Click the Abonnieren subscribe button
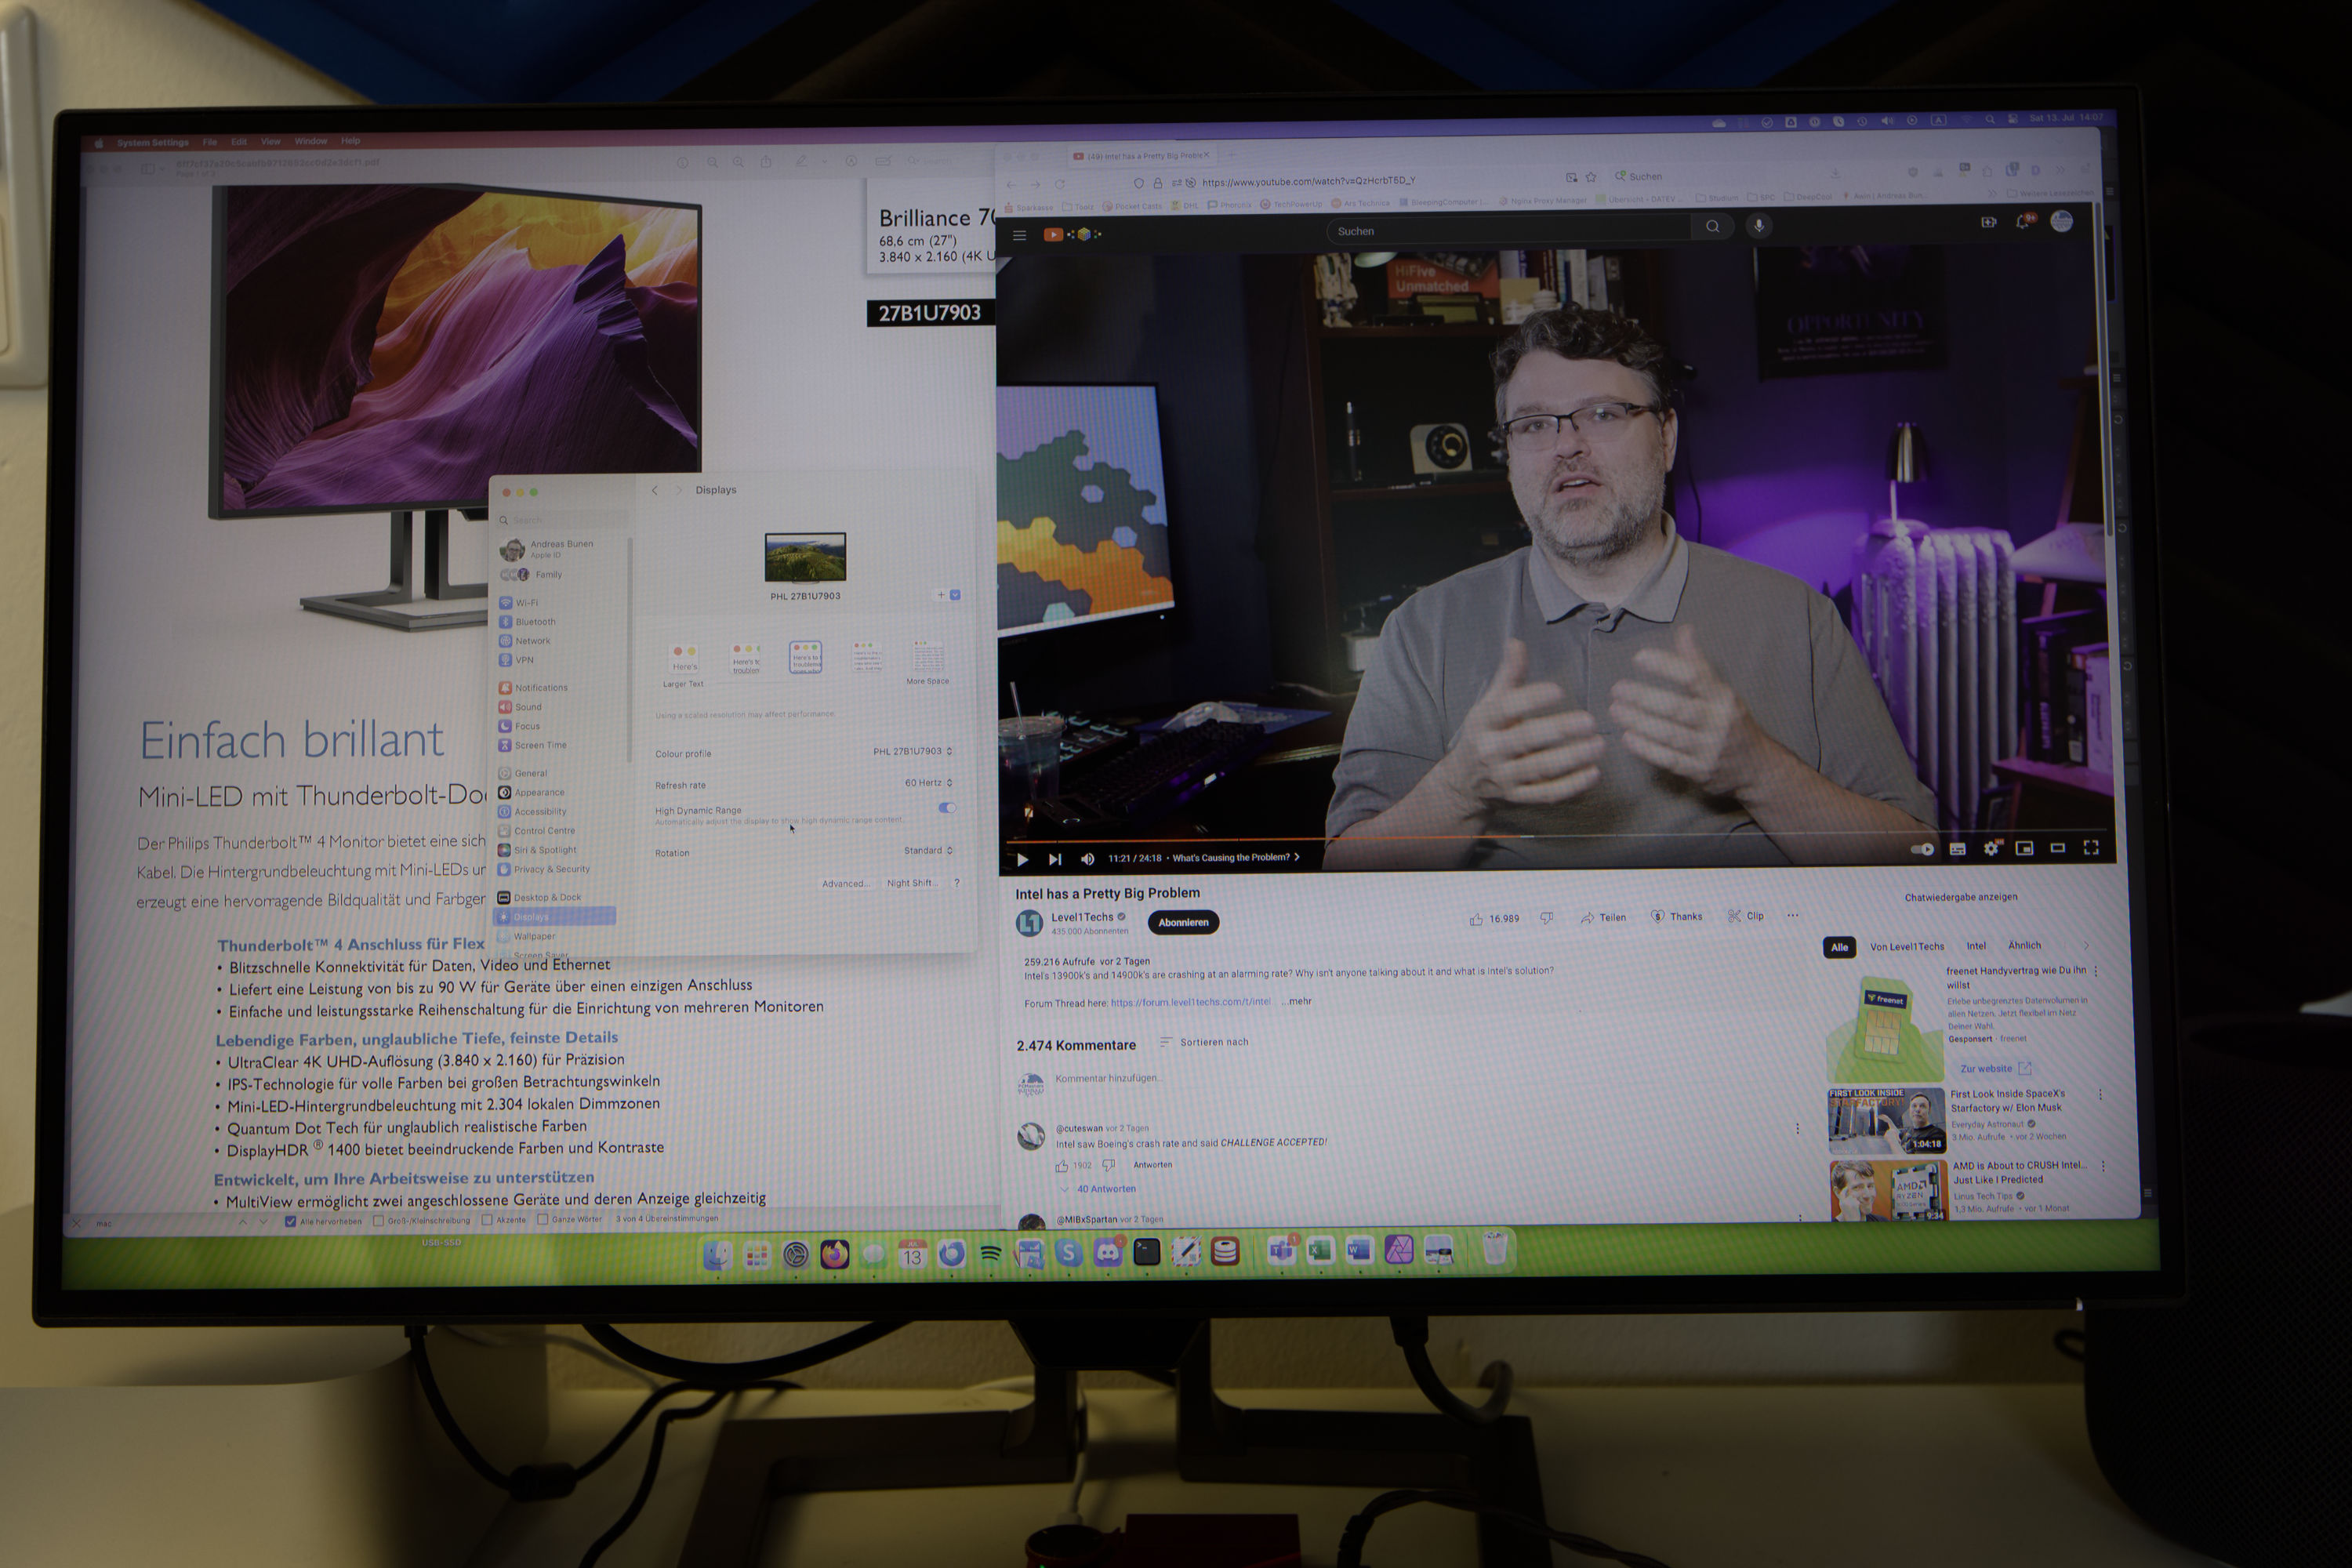The height and width of the screenshot is (1568, 2352). pyautogui.click(x=1183, y=922)
